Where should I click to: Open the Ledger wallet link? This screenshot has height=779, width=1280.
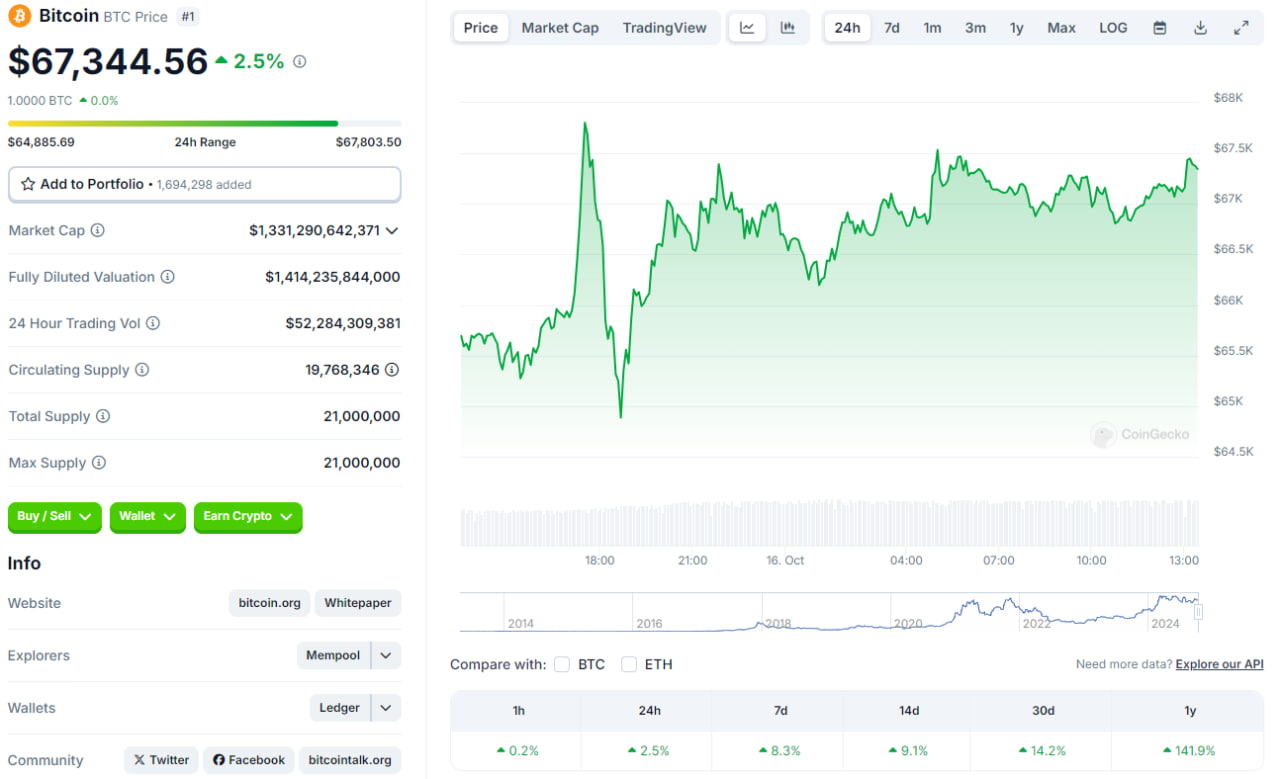339,708
